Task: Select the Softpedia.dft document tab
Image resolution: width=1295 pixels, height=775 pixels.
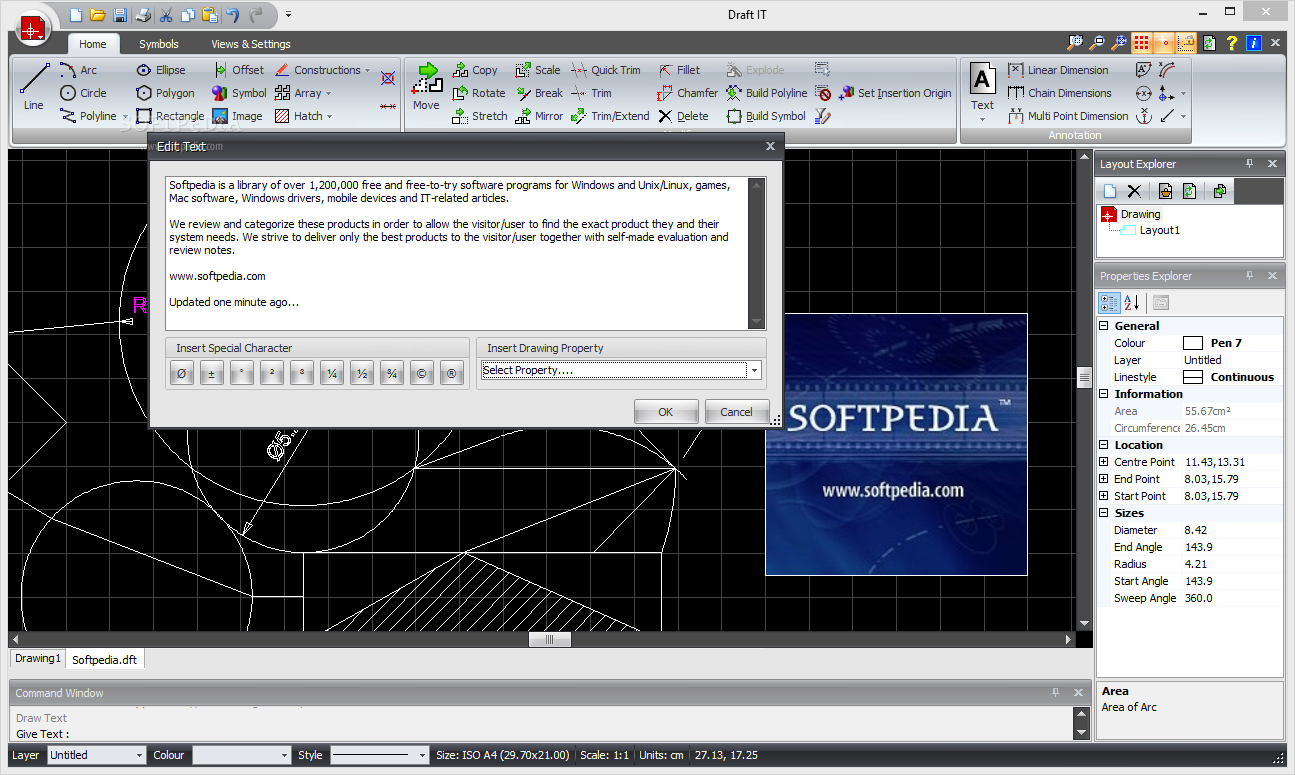Action: [105, 660]
